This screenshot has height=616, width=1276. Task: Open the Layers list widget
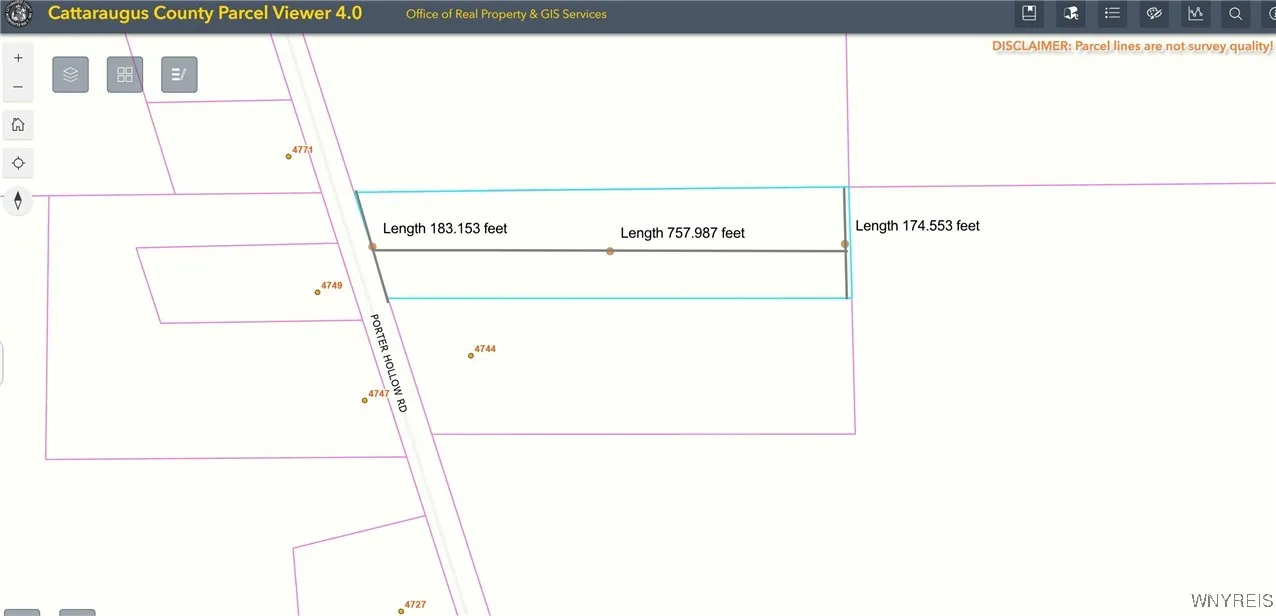[70, 75]
